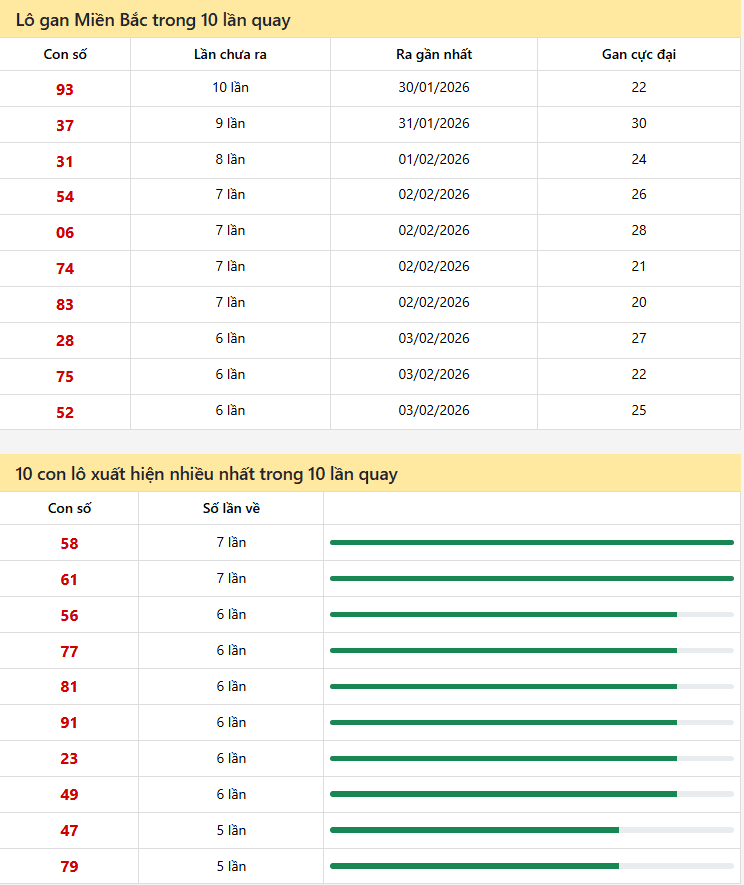The width and height of the screenshot is (744, 885).
Task: Click the 'Gan cực đại' column header
Action: click(639, 54)
